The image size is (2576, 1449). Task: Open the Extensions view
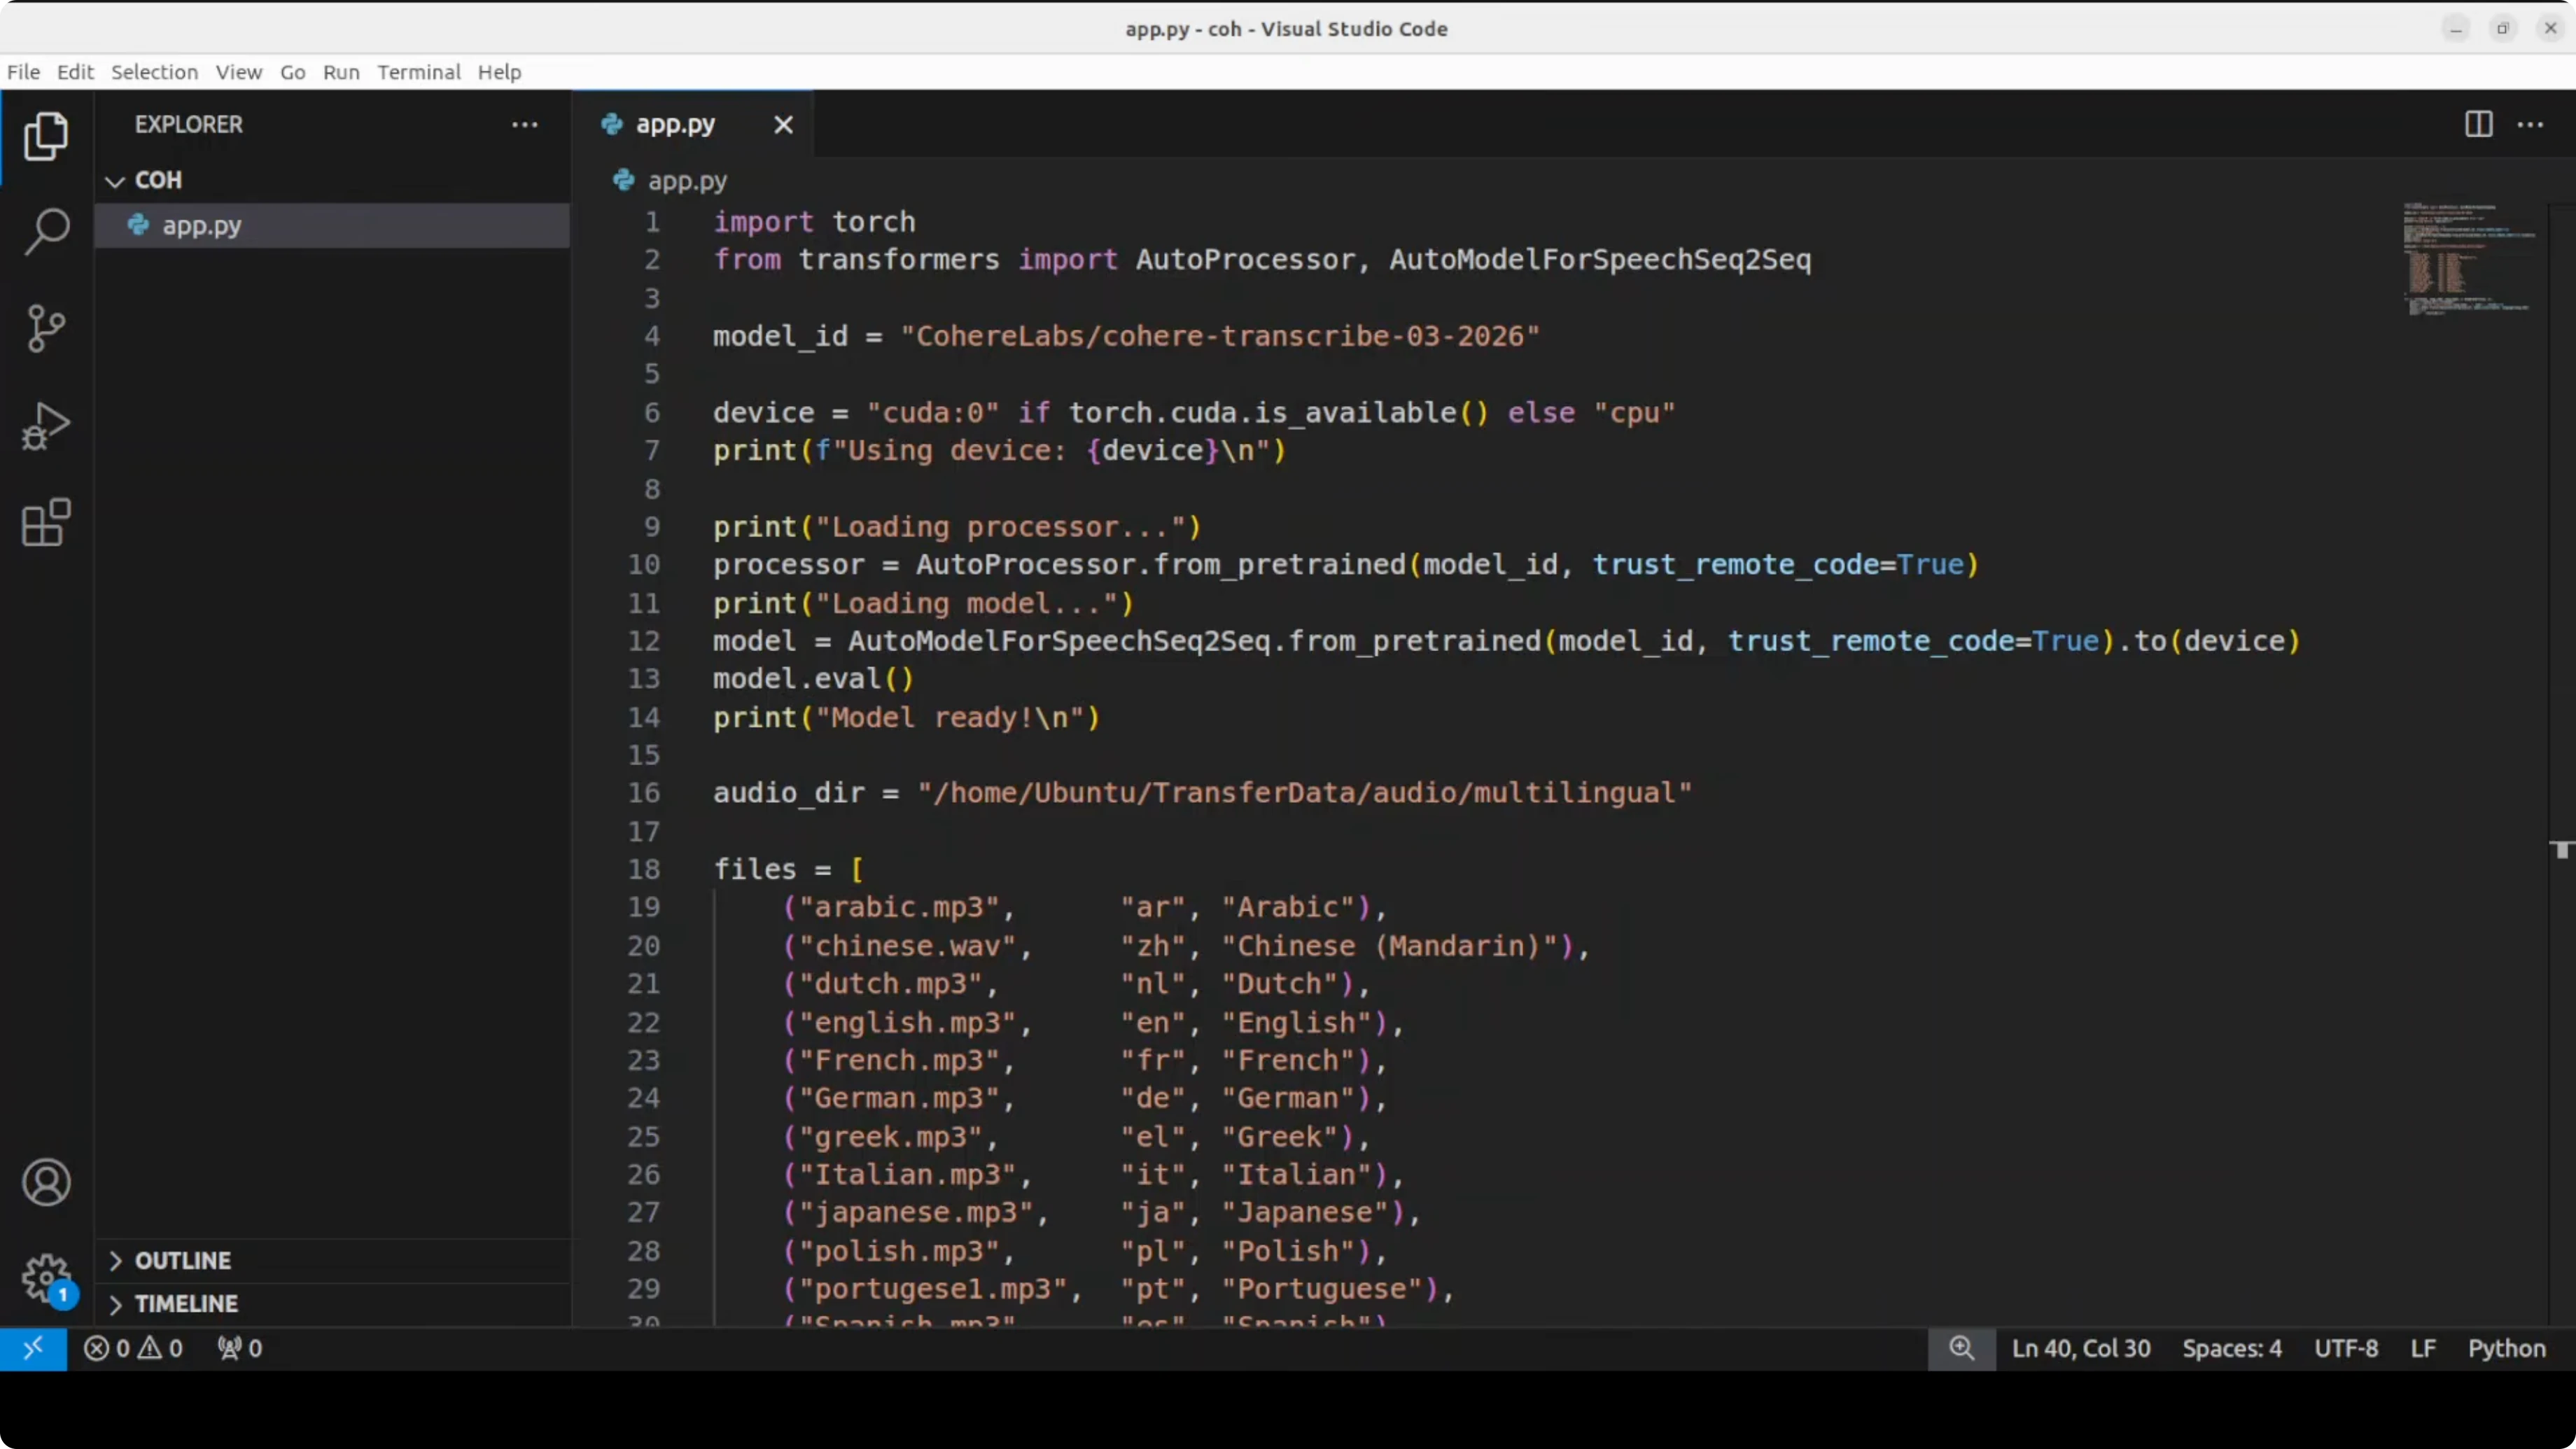click(x=46, y=522)
